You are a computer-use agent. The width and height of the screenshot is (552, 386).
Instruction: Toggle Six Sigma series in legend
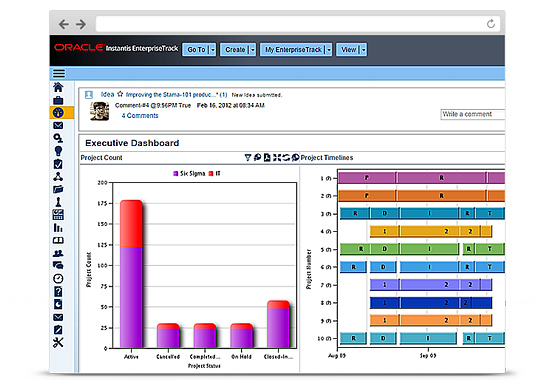[x=189, y=174]
